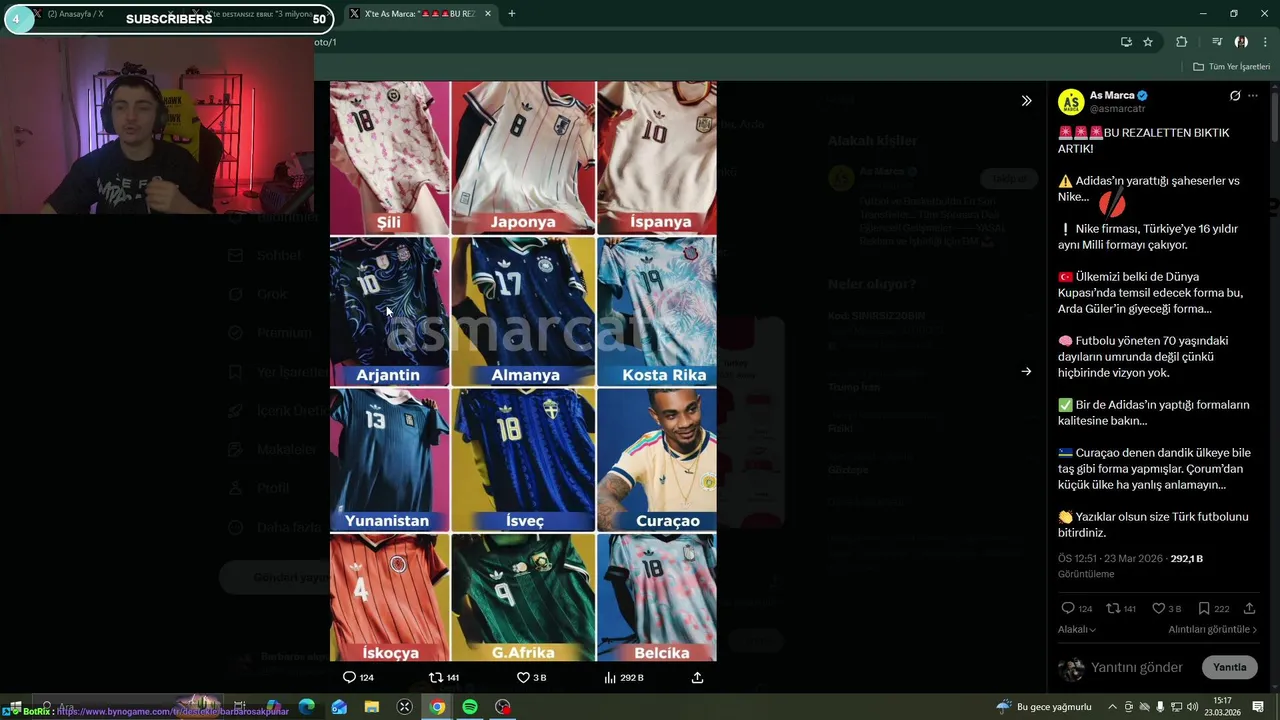1280x720 pixels.
Task: Expand the Alakalı sort dropdown
Action: (1077, 630)
